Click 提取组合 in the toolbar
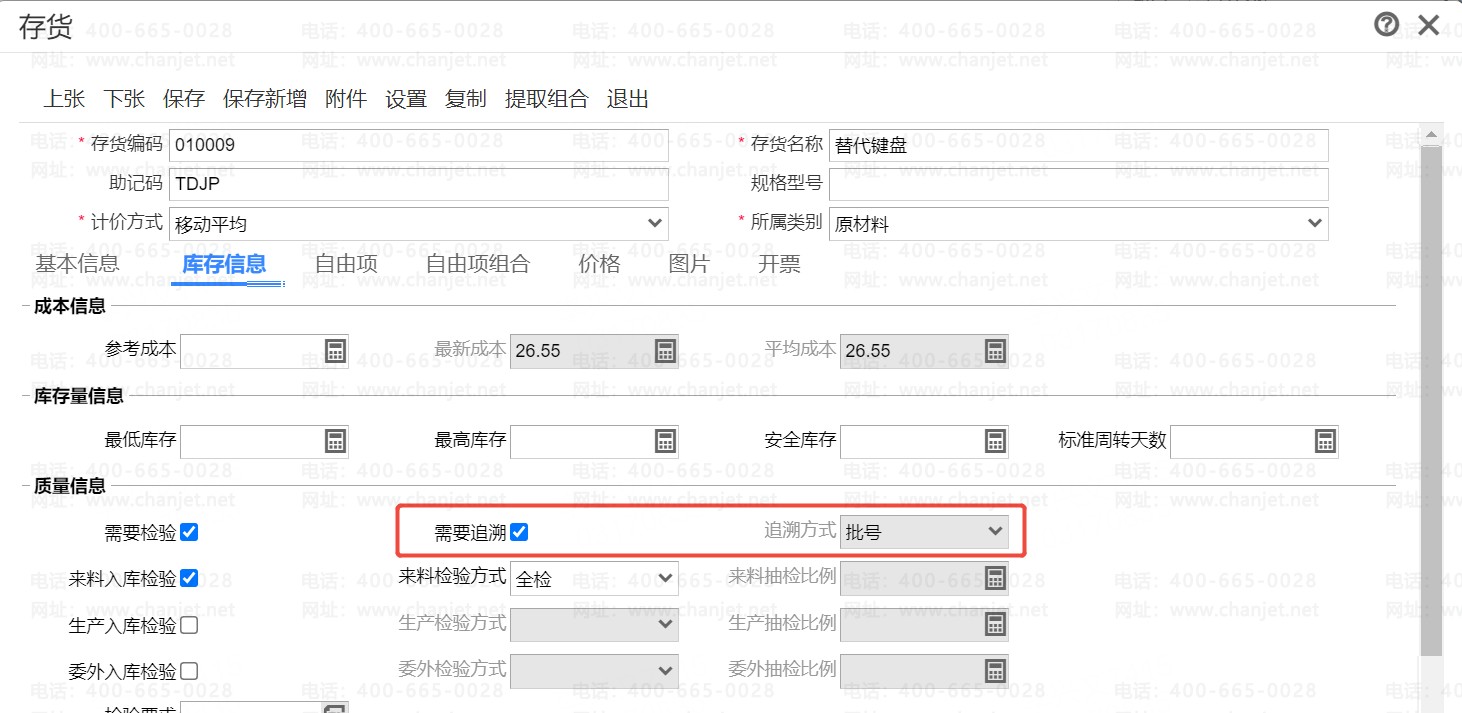Image resolution: width=1462 pixels, height=713 pixels. tap(547, 99)
